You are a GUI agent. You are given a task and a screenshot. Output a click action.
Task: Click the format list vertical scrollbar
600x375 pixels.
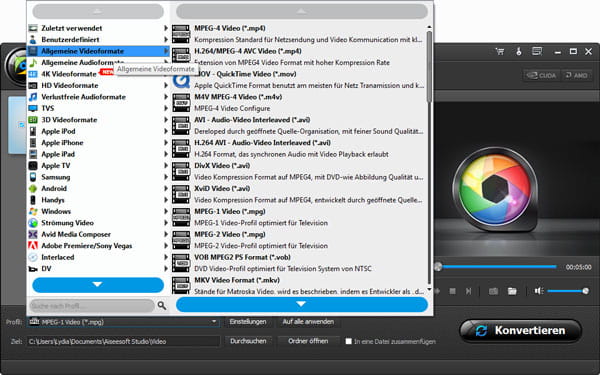pyautogui.click(x=429, y=67)
